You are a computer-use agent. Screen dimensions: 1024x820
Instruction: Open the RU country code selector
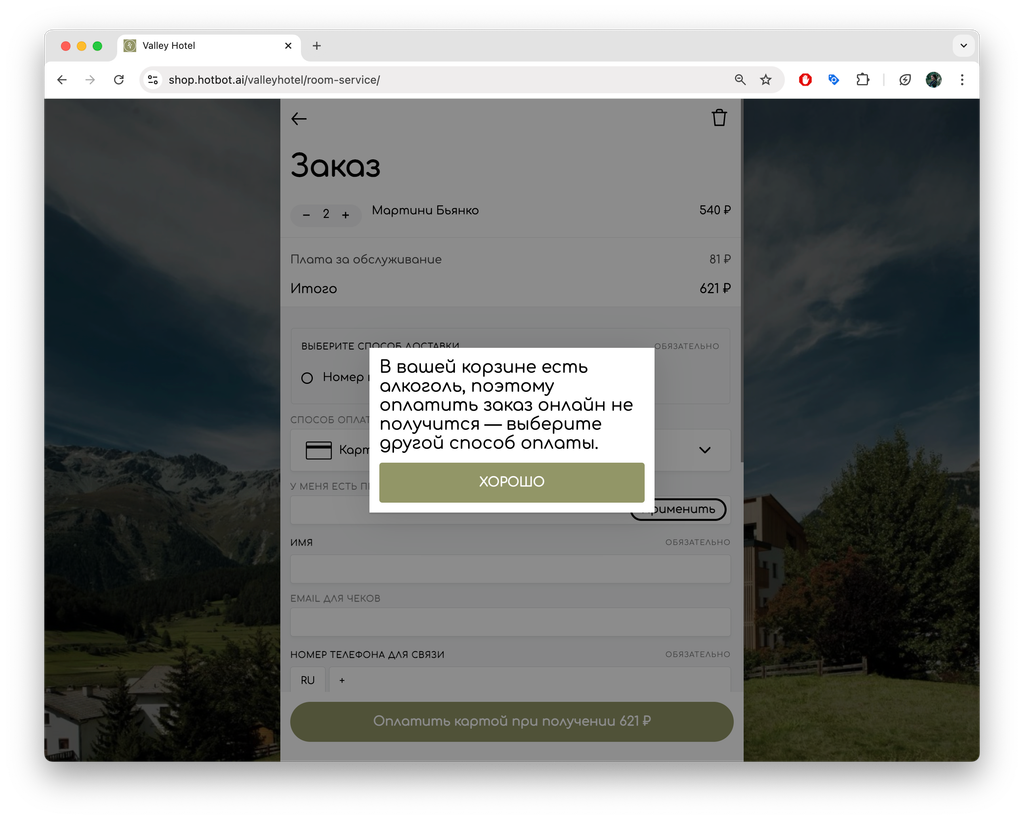pyautogui.click(x=308, y=680)
